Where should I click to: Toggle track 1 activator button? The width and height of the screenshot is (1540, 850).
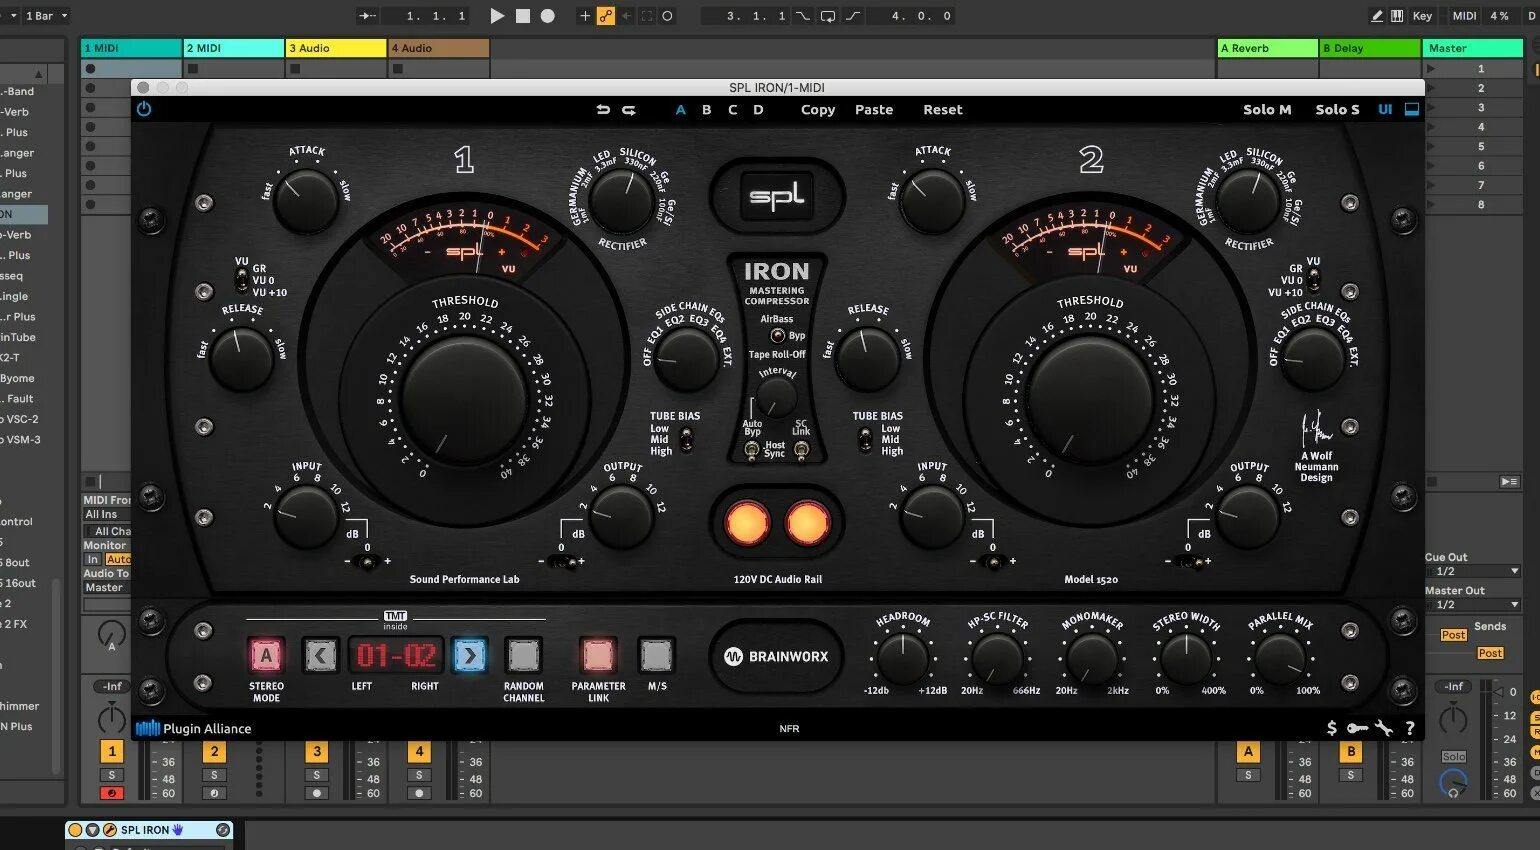click(112, 751)
